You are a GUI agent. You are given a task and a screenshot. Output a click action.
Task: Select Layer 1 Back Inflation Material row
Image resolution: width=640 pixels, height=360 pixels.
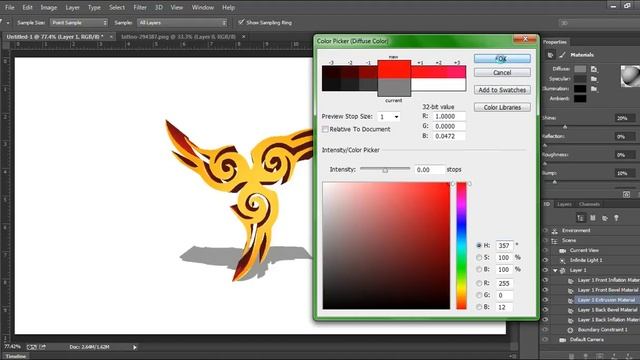coord(608,320)
